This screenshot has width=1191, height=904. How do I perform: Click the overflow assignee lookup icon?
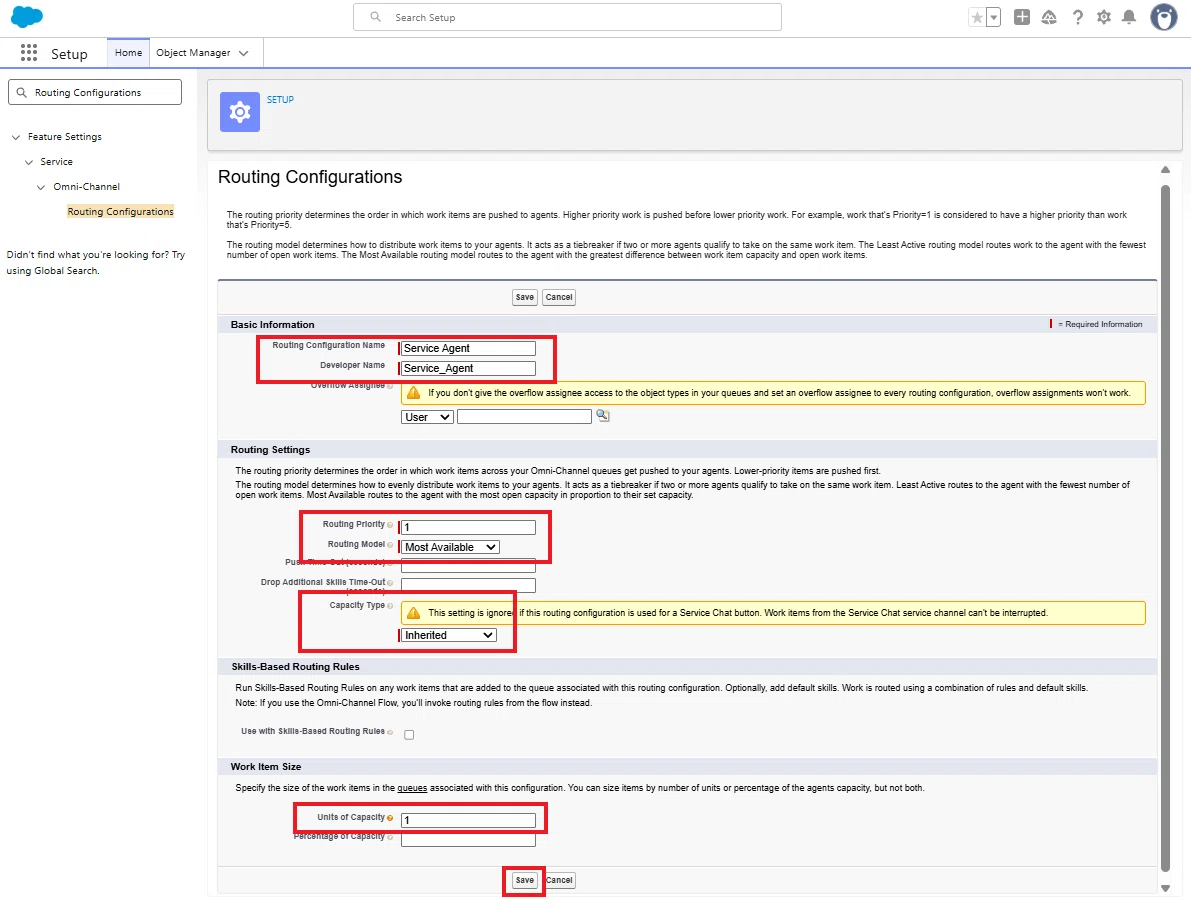coord(602,416)
